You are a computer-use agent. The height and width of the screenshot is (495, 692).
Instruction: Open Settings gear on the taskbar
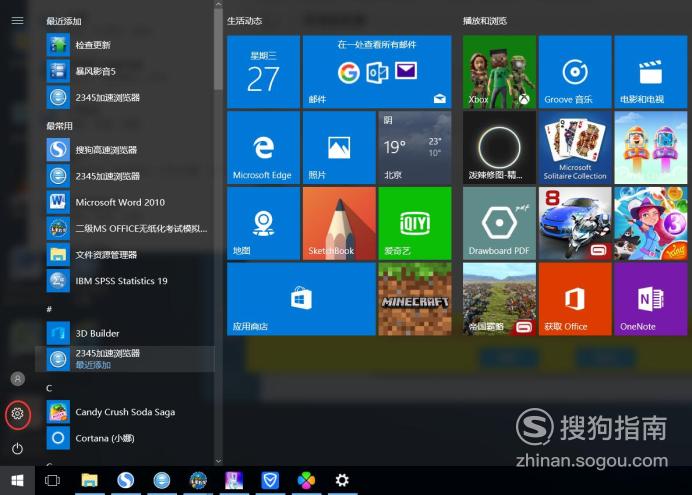(342, 480)
